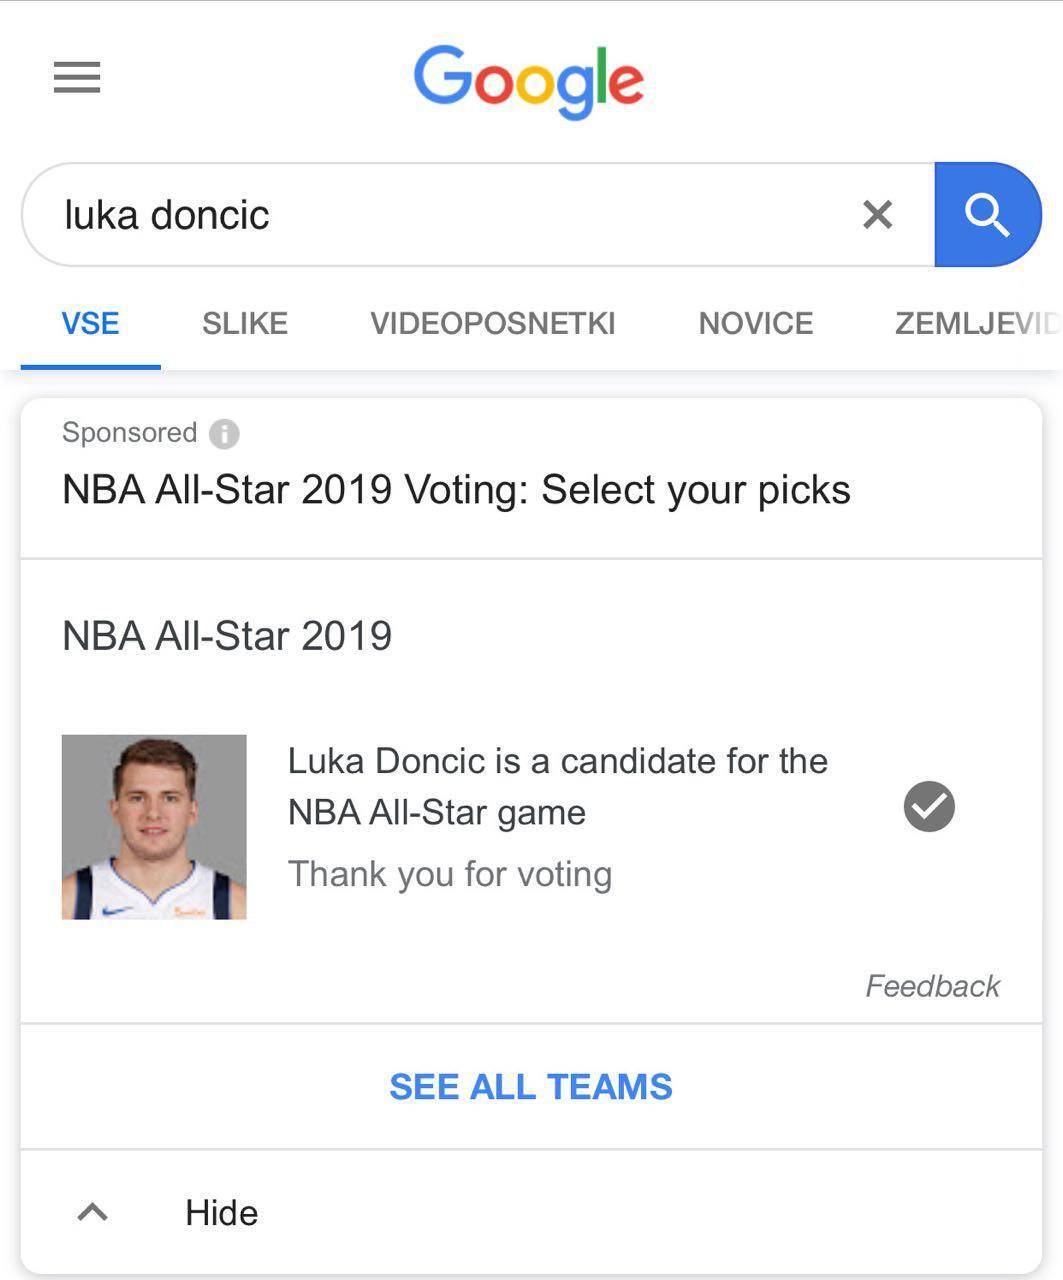
Task: Click the Luka Doncic candidate text
Action: (557, 786)
